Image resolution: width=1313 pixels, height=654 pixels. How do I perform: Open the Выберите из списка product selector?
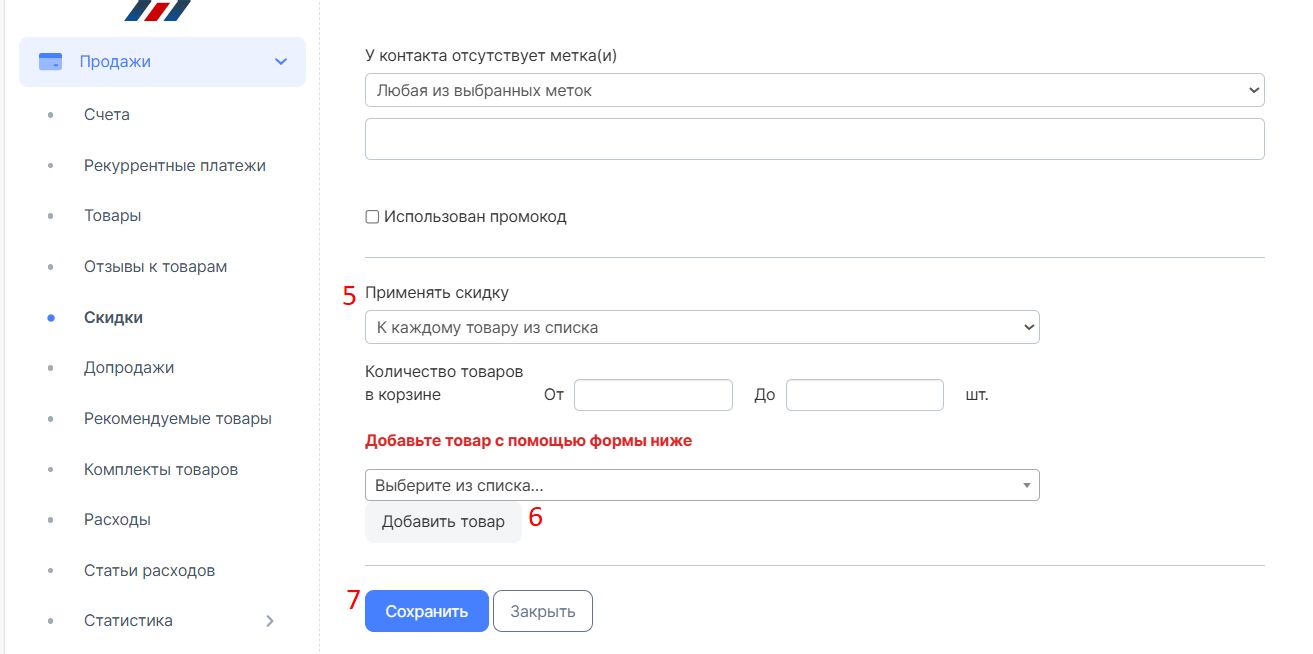tap(702, 485)
